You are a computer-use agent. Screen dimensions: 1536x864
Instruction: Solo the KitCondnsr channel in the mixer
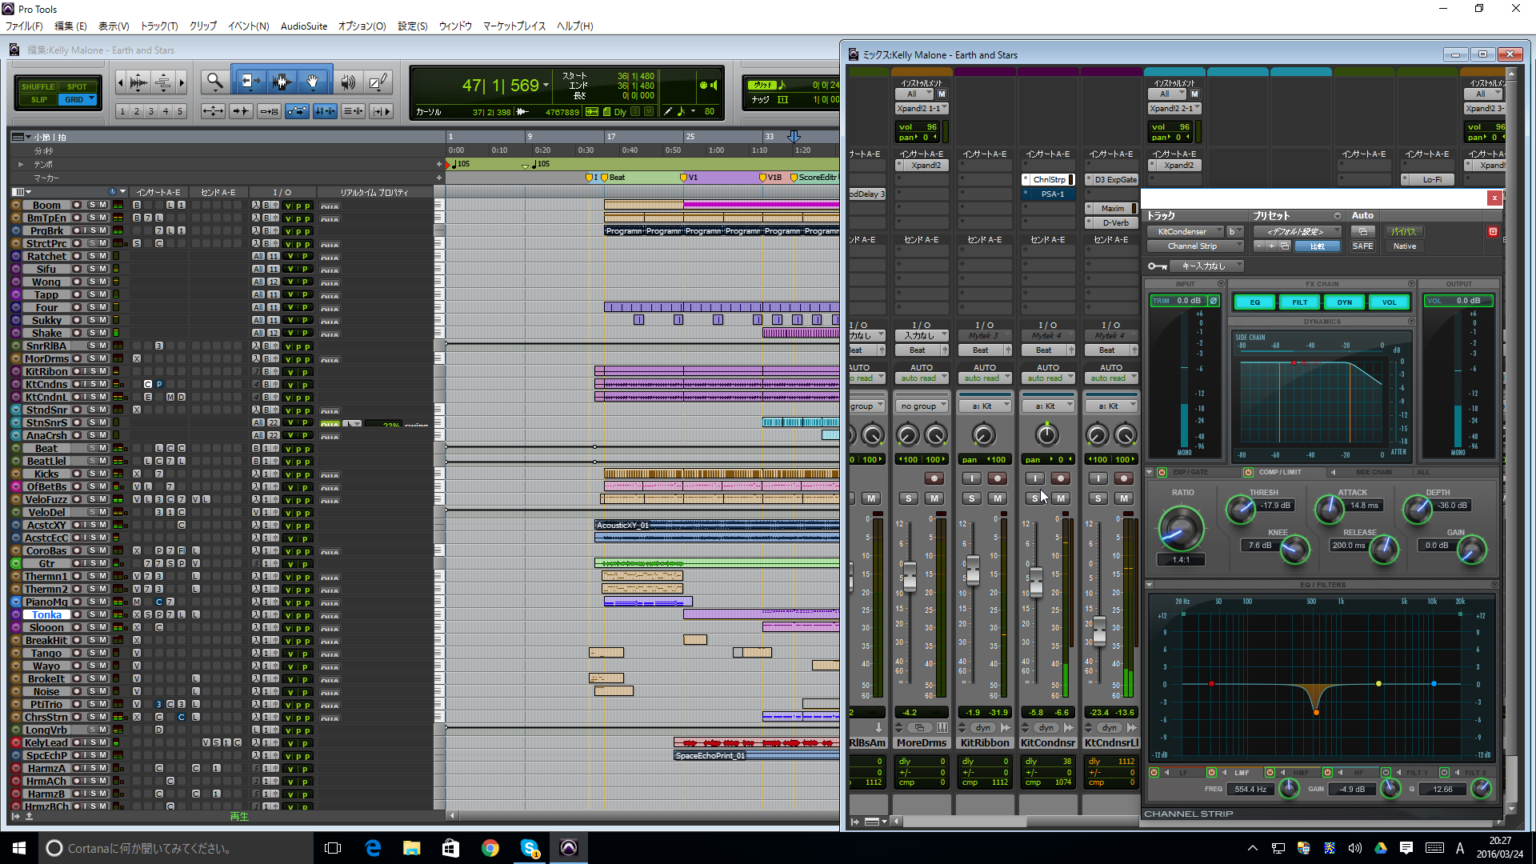click(x=1035, y=498)
